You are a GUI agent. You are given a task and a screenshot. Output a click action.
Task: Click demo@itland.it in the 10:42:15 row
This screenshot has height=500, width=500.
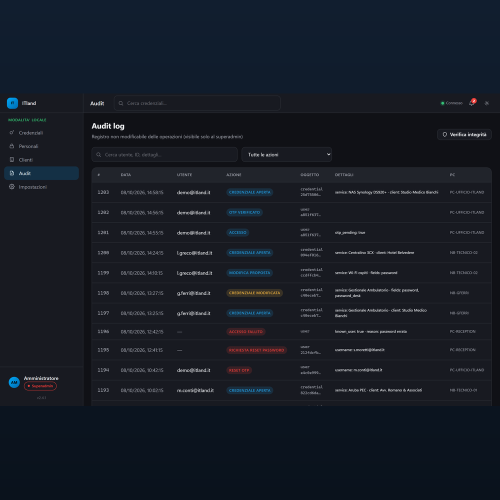pyautogui.click(x=193, y=370)
